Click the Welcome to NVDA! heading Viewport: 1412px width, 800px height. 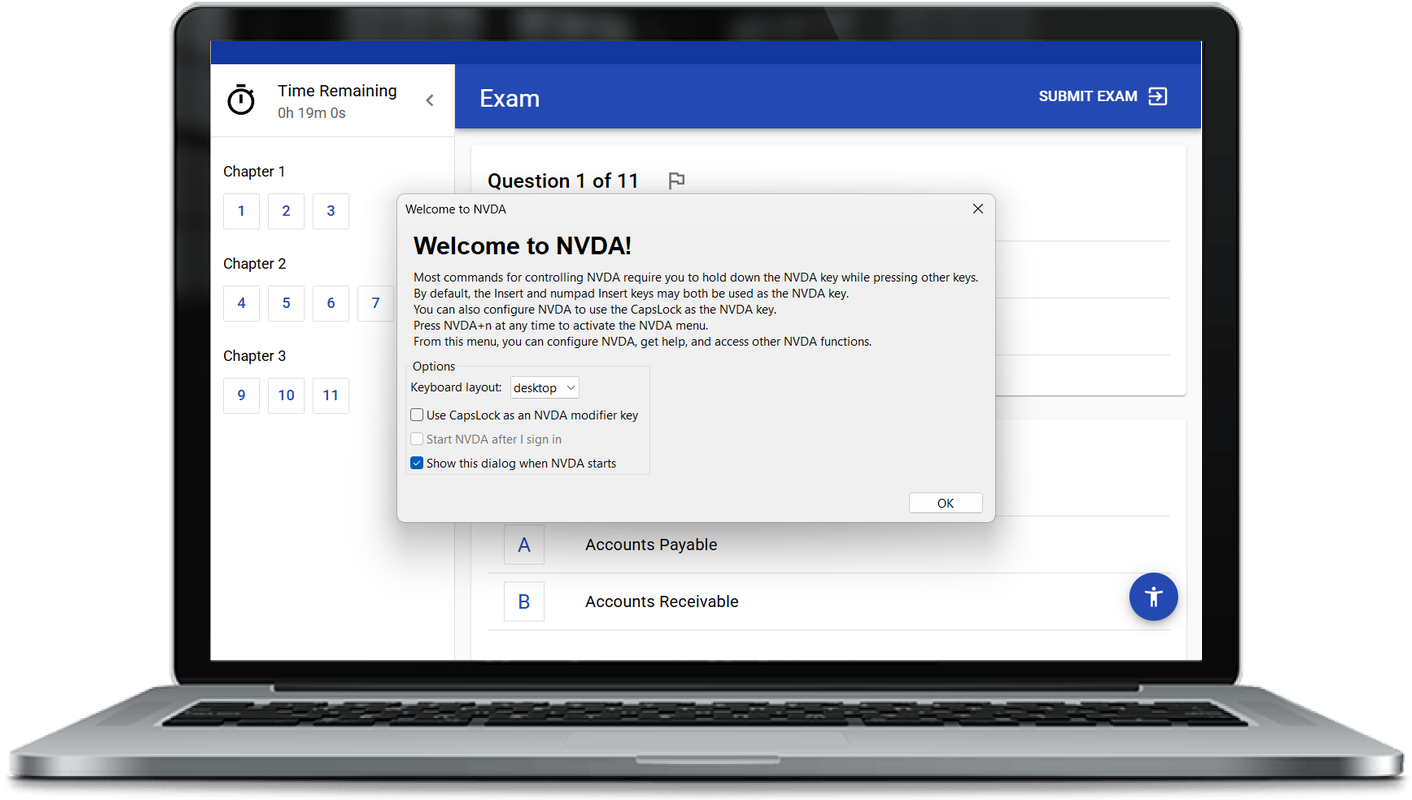point(522,246)
